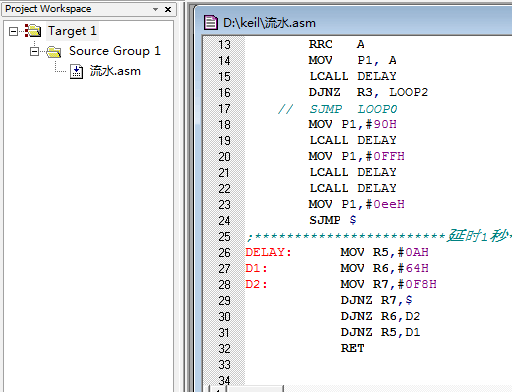The width and height of the screenshot is (512, 392).
Task: Click the #90H value on line 18
Action: click(x=381, y=124)
